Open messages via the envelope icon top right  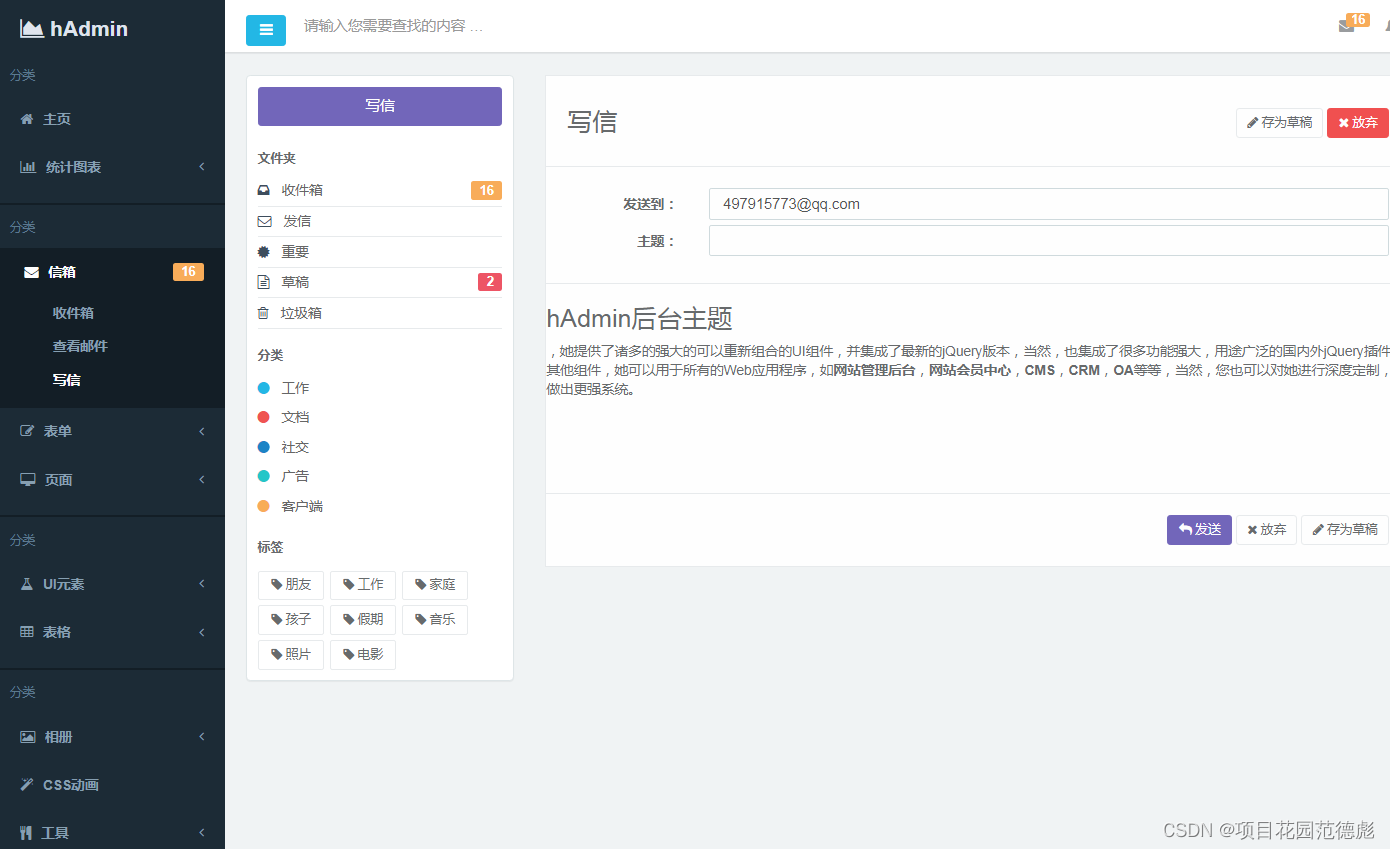click(1345, 25)
